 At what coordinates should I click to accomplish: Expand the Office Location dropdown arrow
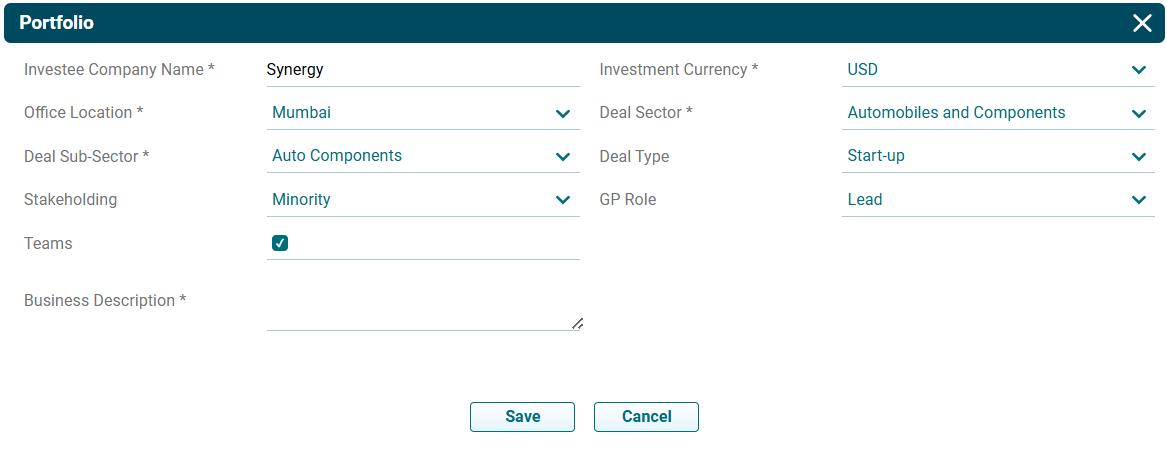(x=563, y=114)
